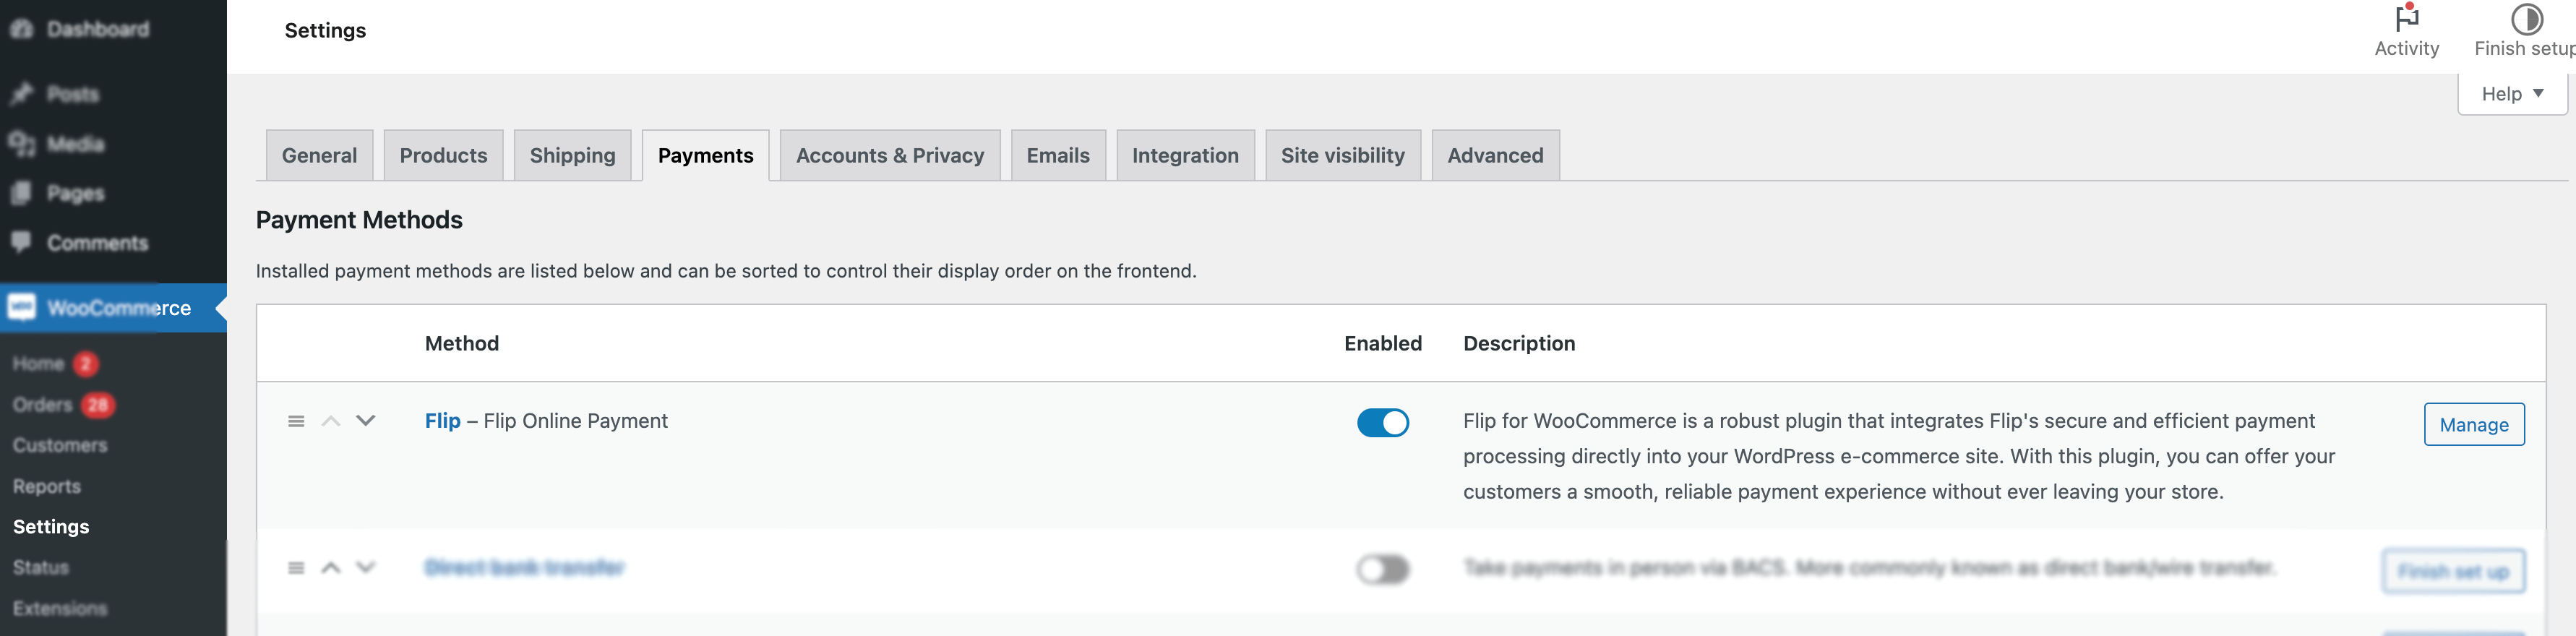Grab the drag handle for Flip row

[x=296, y=421]
